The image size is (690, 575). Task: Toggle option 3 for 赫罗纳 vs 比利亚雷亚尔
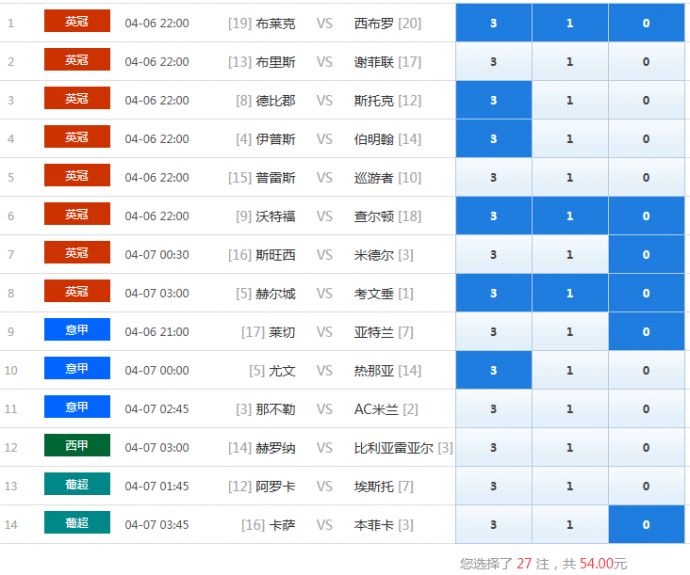pos(493,448)
